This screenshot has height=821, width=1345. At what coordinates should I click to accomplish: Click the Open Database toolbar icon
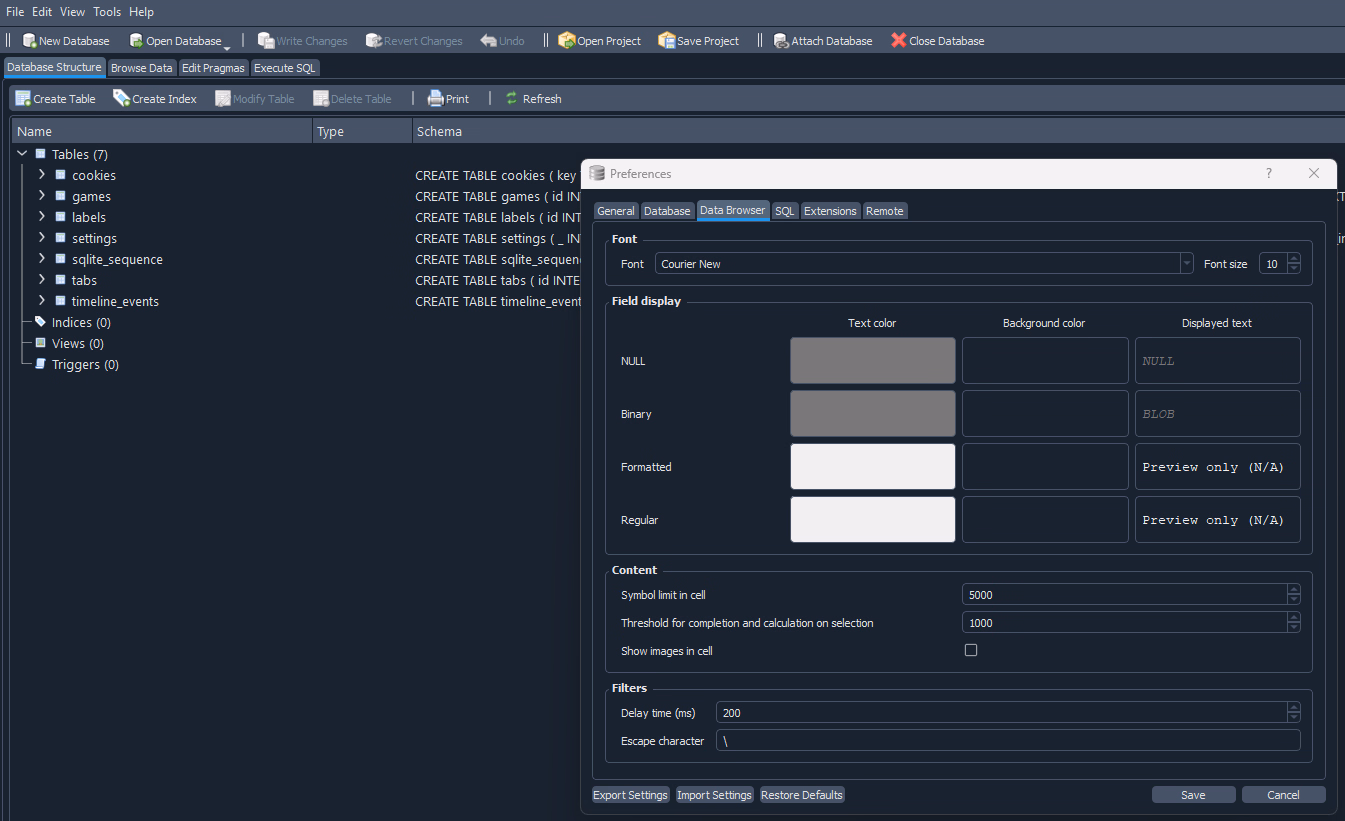[136, 41]
